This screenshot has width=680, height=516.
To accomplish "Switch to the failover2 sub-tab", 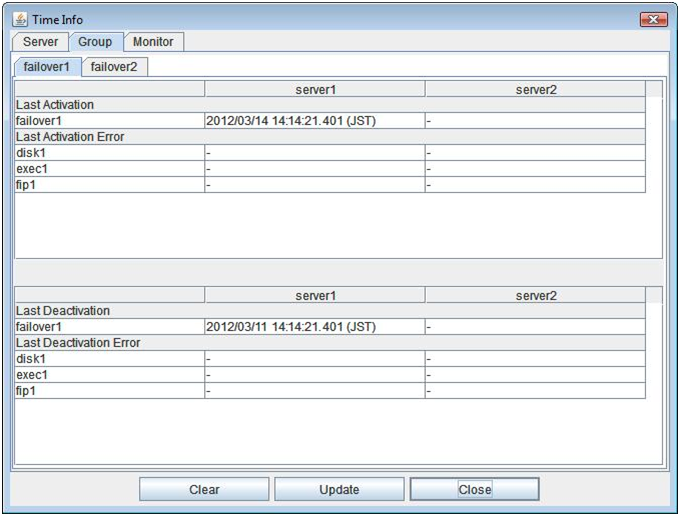I will [113, 67].
